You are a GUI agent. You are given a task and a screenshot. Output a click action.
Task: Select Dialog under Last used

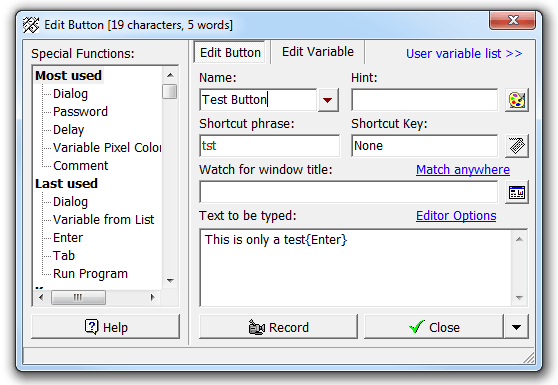coord(70,202)
